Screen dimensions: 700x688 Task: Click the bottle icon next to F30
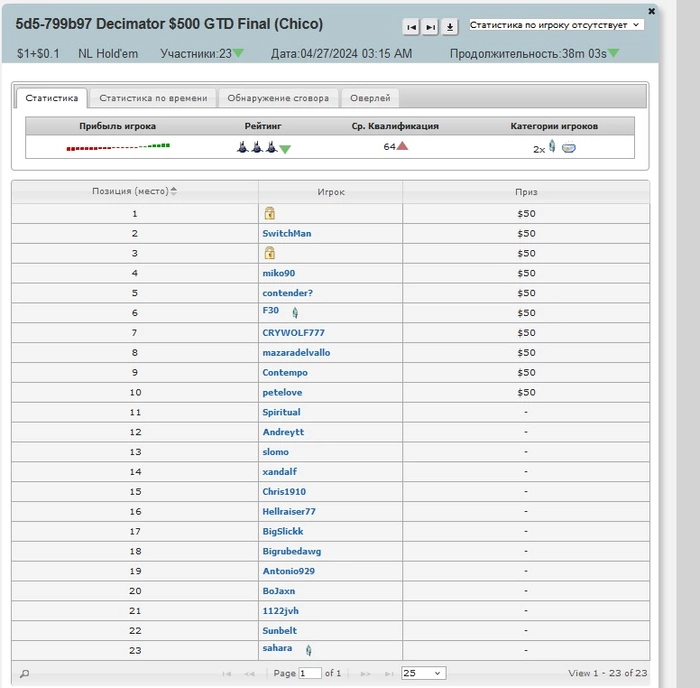tap(295, 313)
